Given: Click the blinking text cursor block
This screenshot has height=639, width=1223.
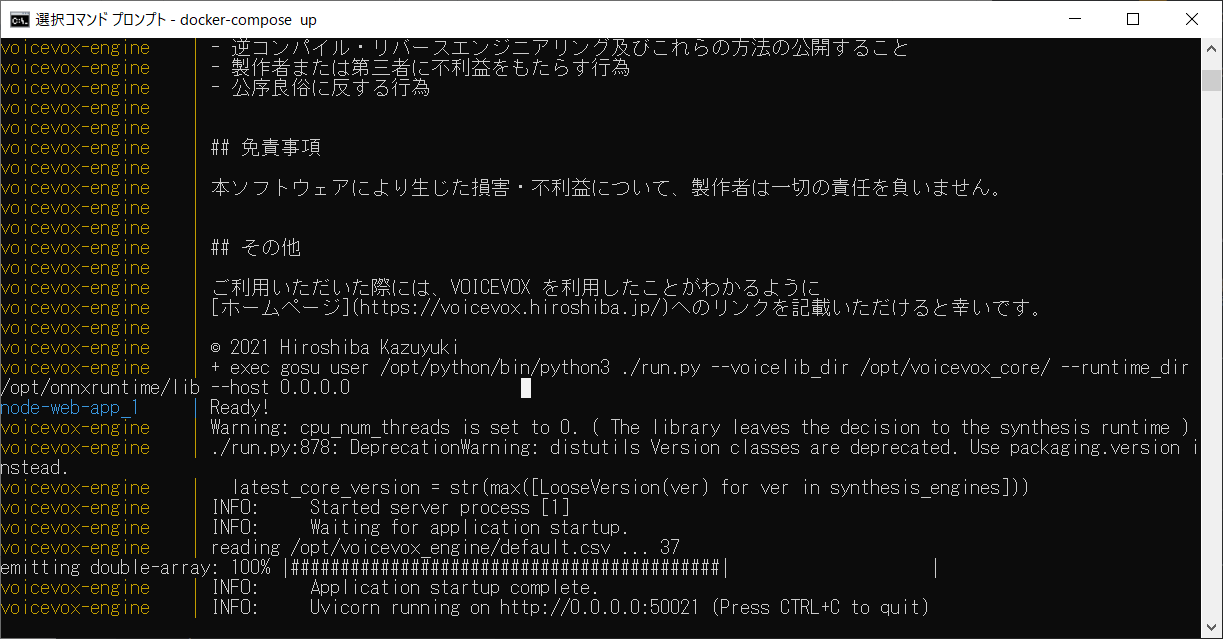Looking at the screenshot, I should [x=525, y=387].
